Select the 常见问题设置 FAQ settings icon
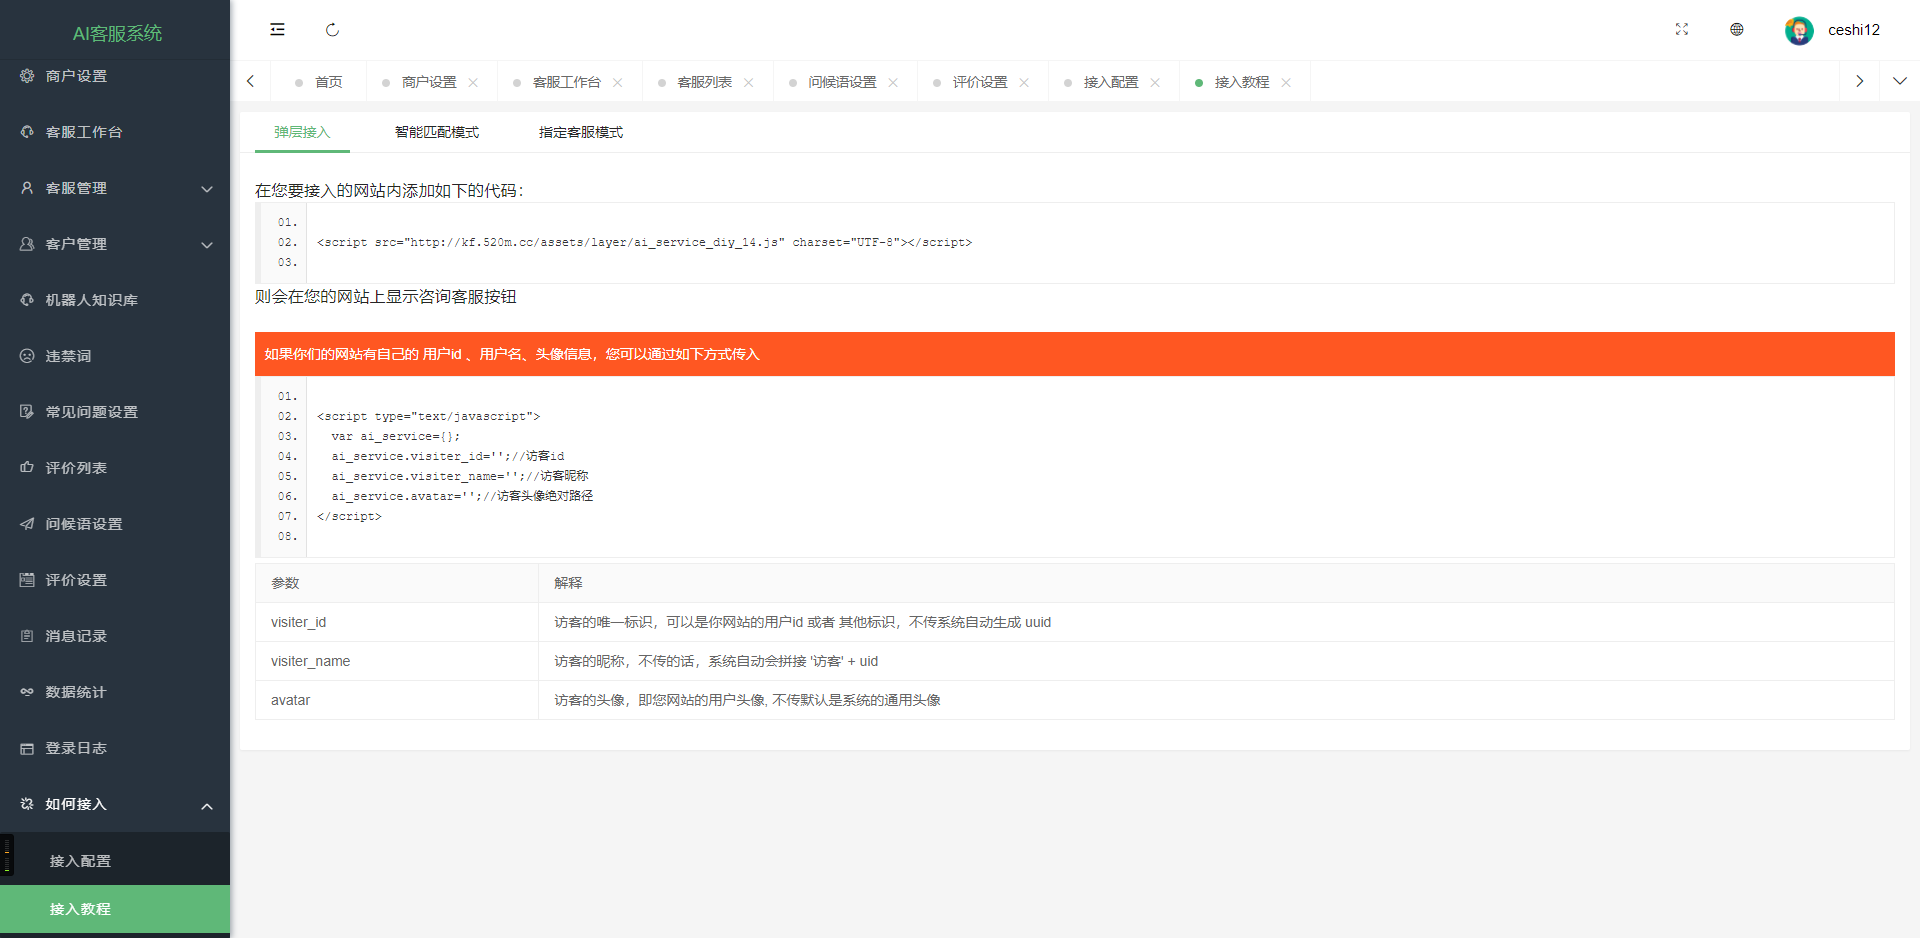Image resolution: width=1920 pixels, height=938 pixels. (27, 411)
